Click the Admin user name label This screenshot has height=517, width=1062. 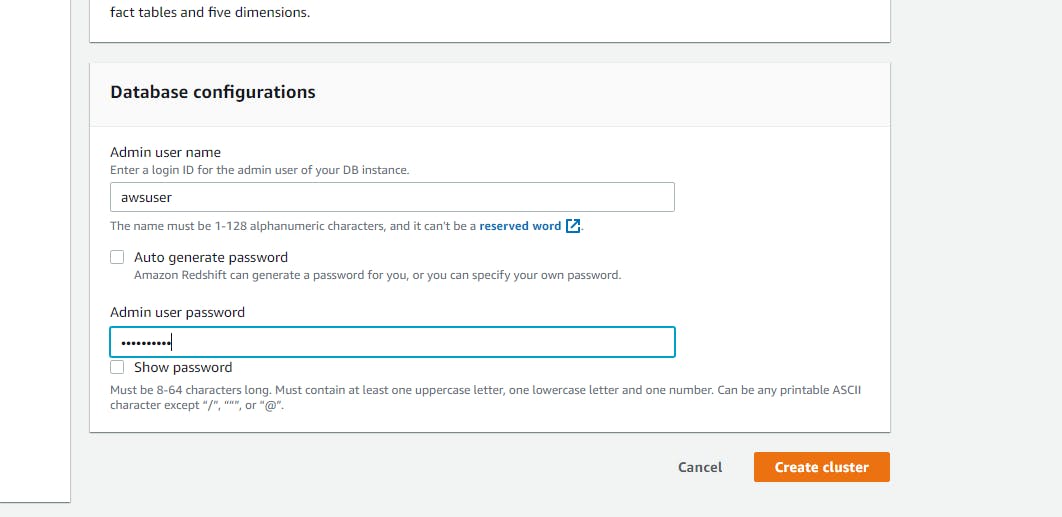165,152
